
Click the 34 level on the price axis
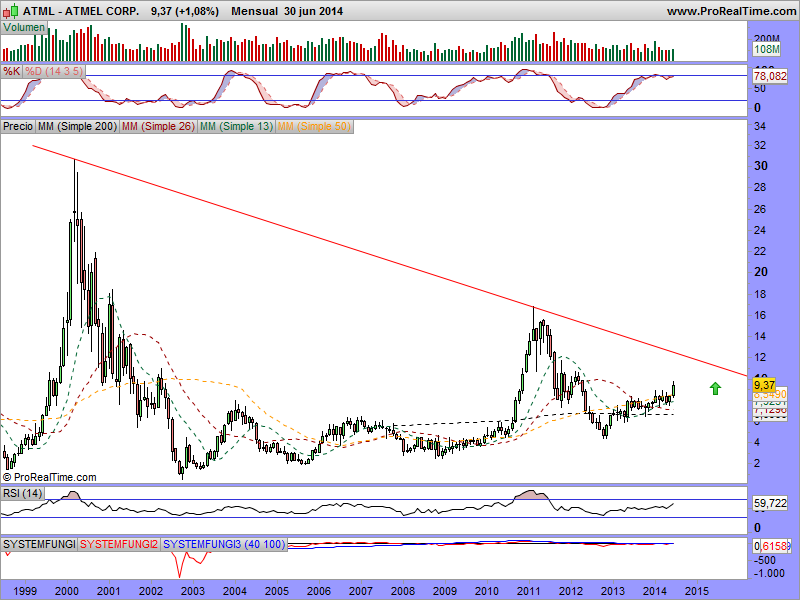pyautogui.click(x=760, y=126)
